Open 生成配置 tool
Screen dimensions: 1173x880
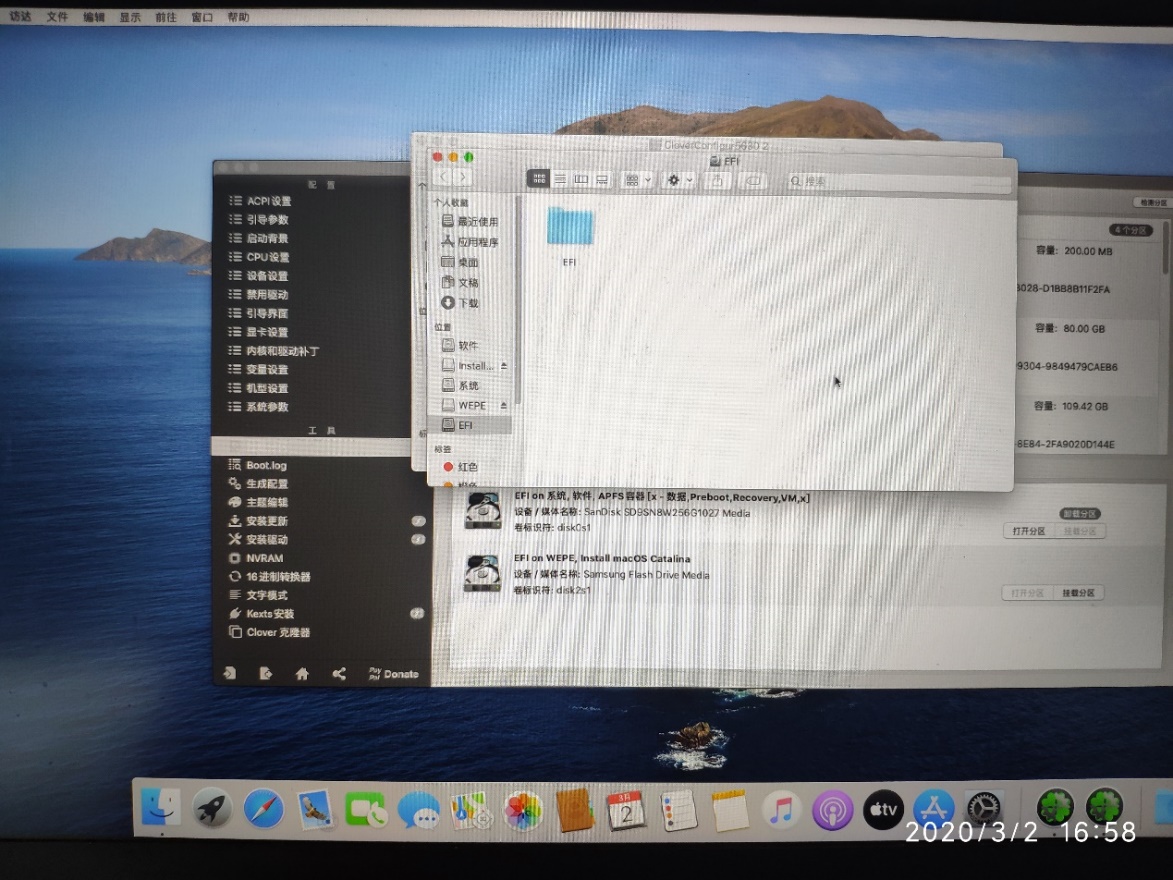click(x=258, y=483)
